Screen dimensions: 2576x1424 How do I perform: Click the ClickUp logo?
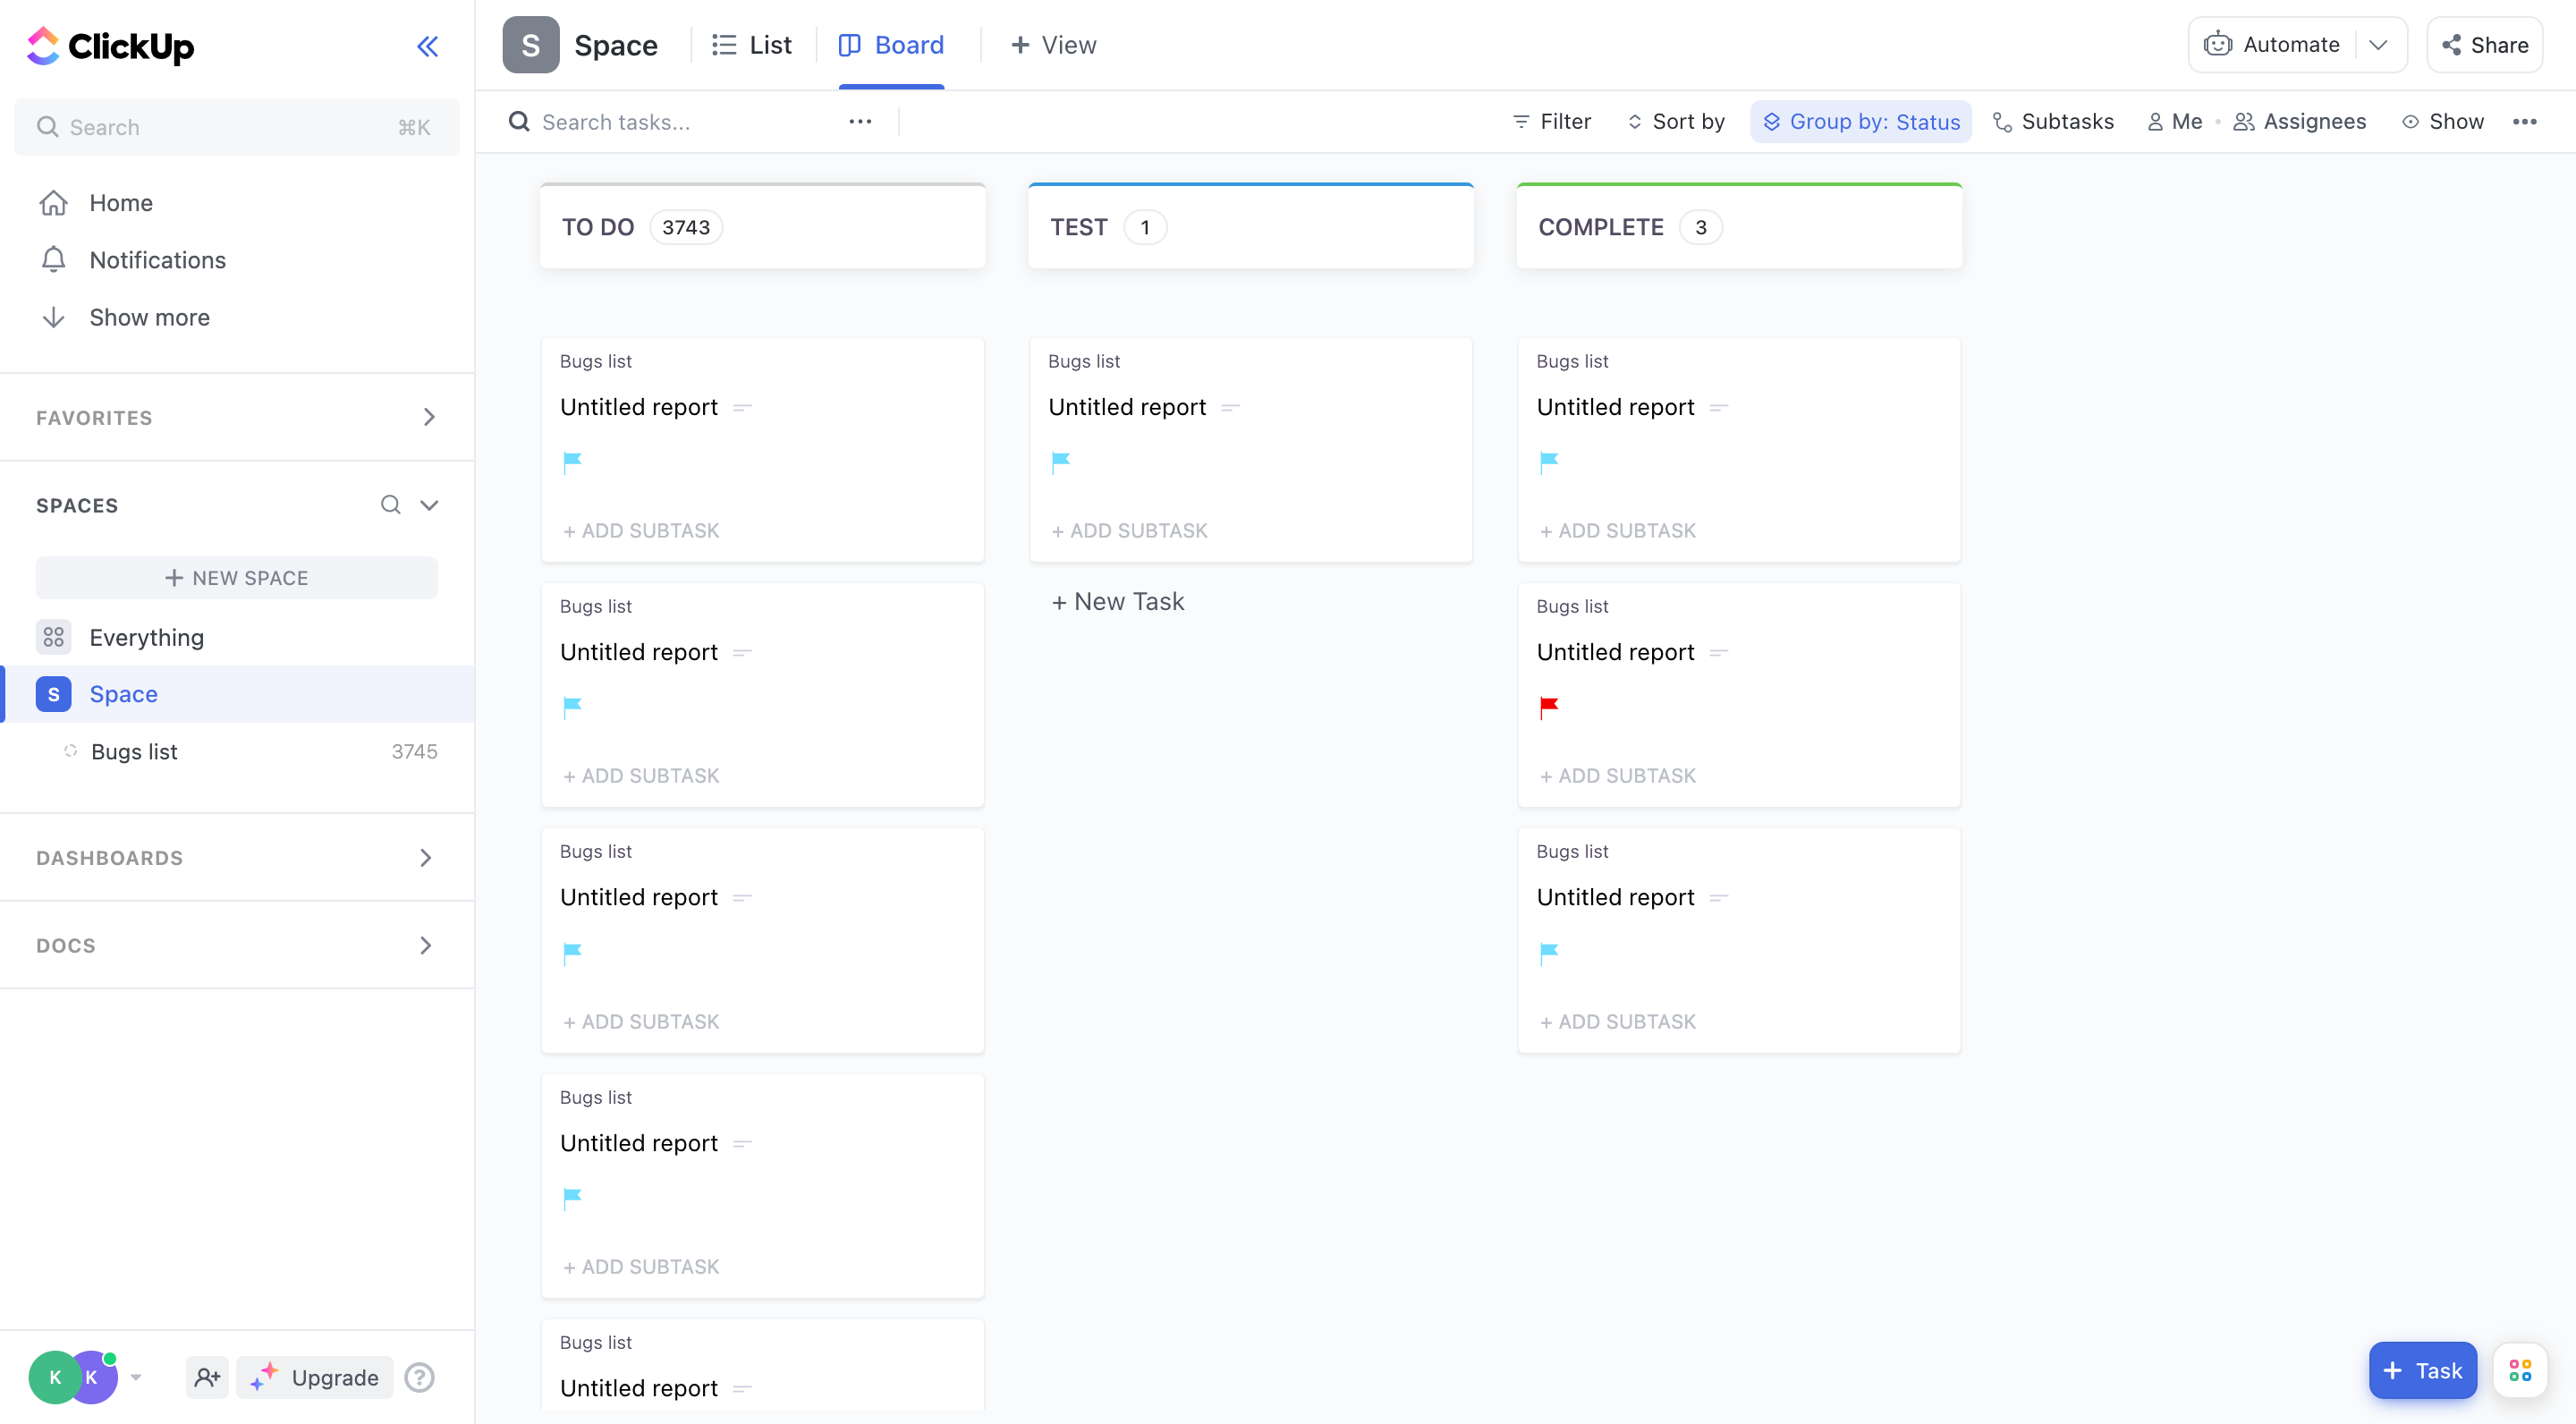coord(110,46)
